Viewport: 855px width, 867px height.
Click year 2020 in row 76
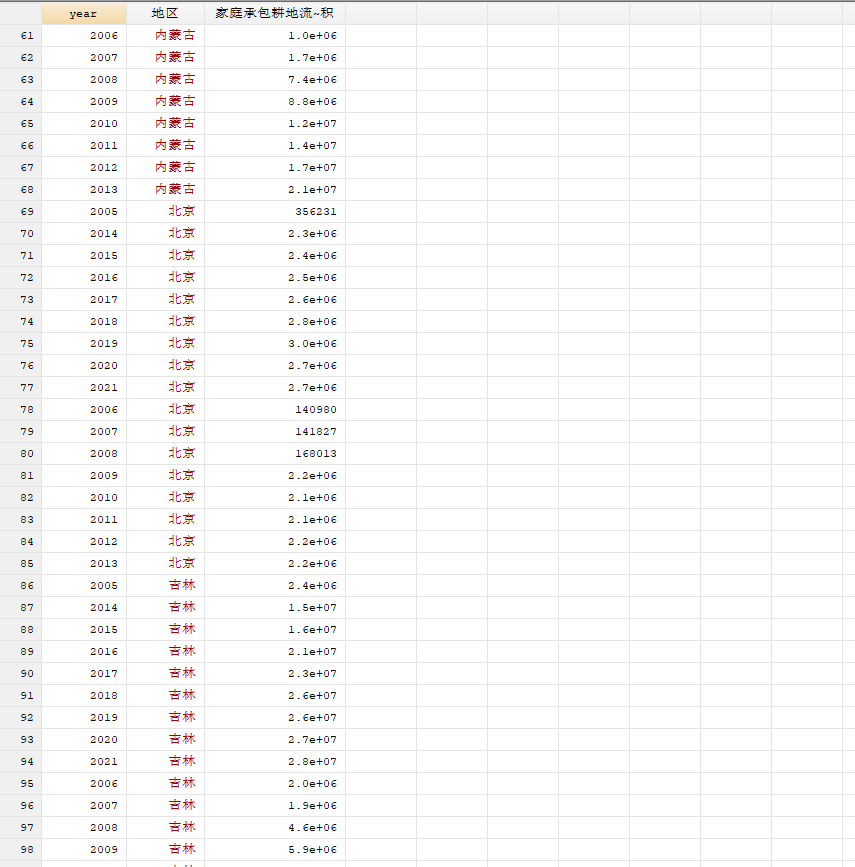[x=103, y=365]
